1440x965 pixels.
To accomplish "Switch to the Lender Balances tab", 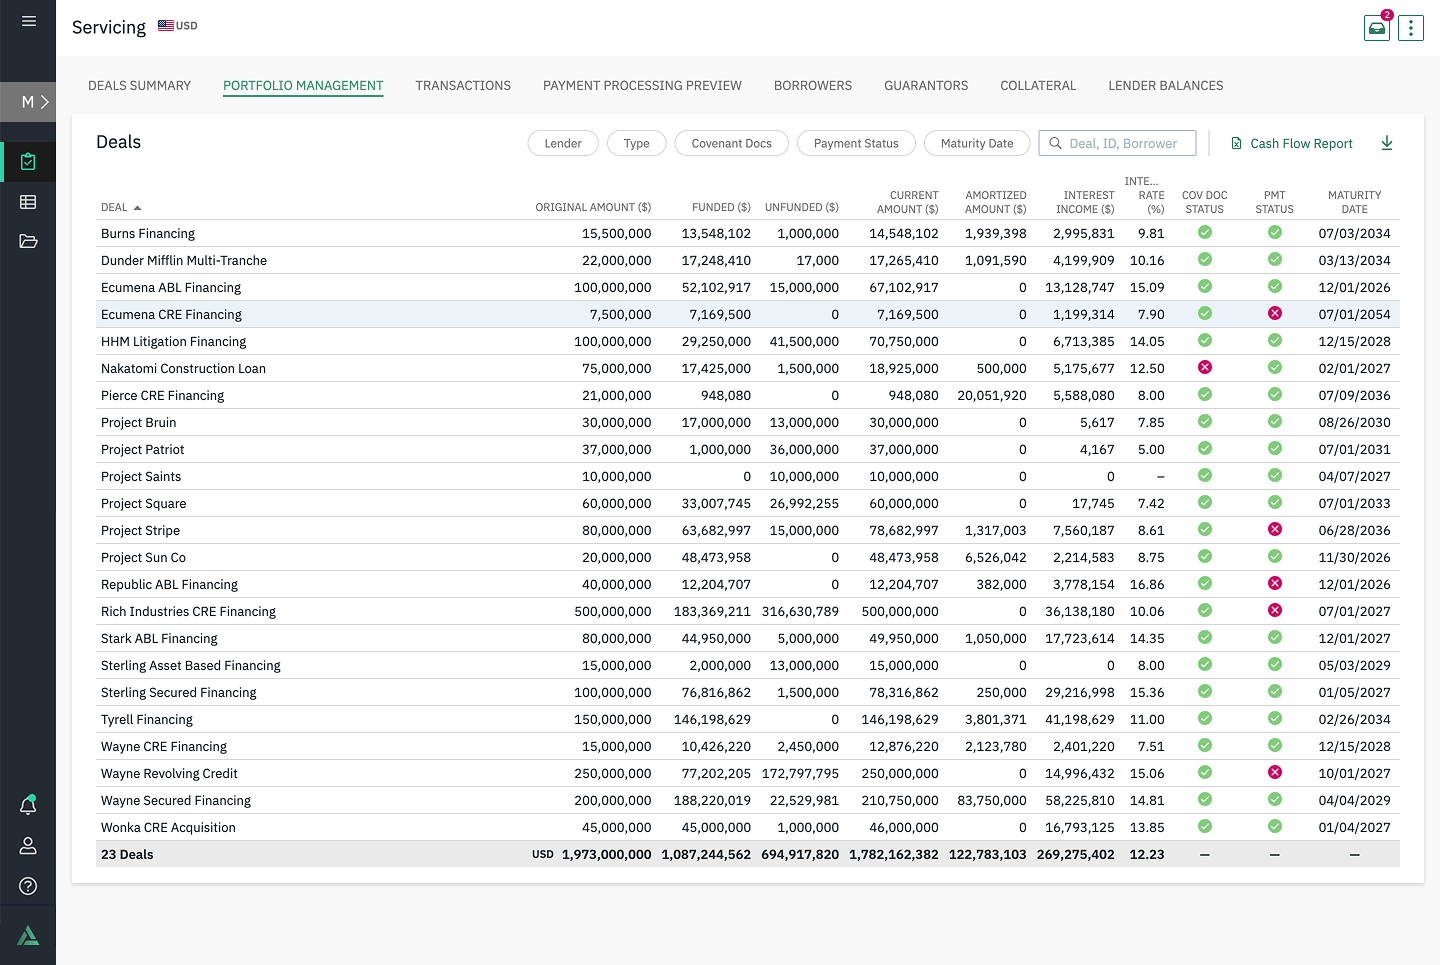I will click(1166, 86).
